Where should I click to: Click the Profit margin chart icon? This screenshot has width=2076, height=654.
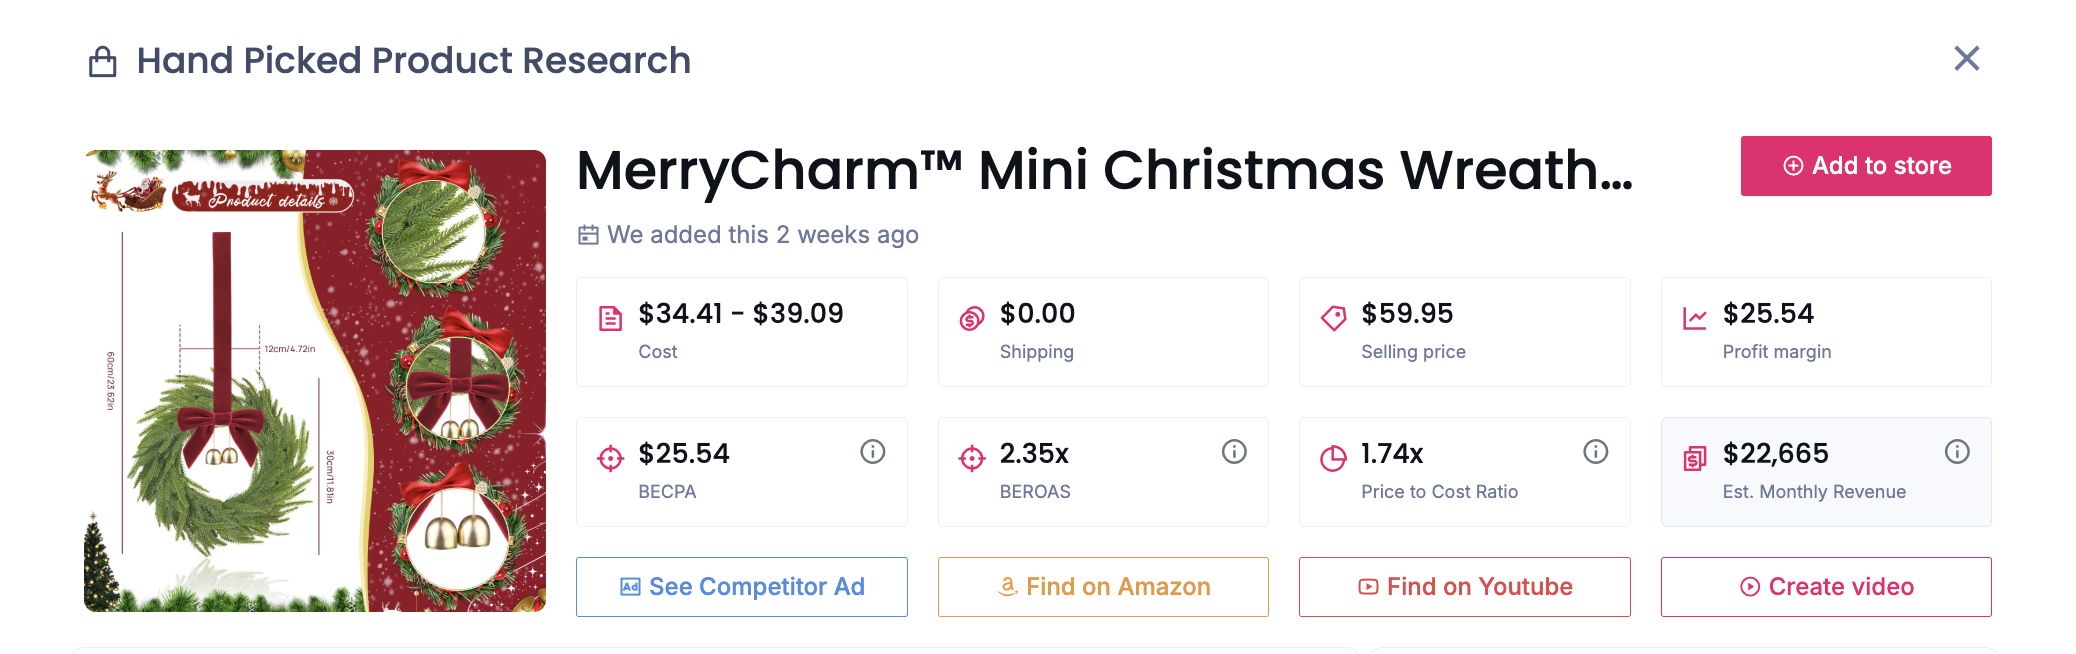[1695, 319]
